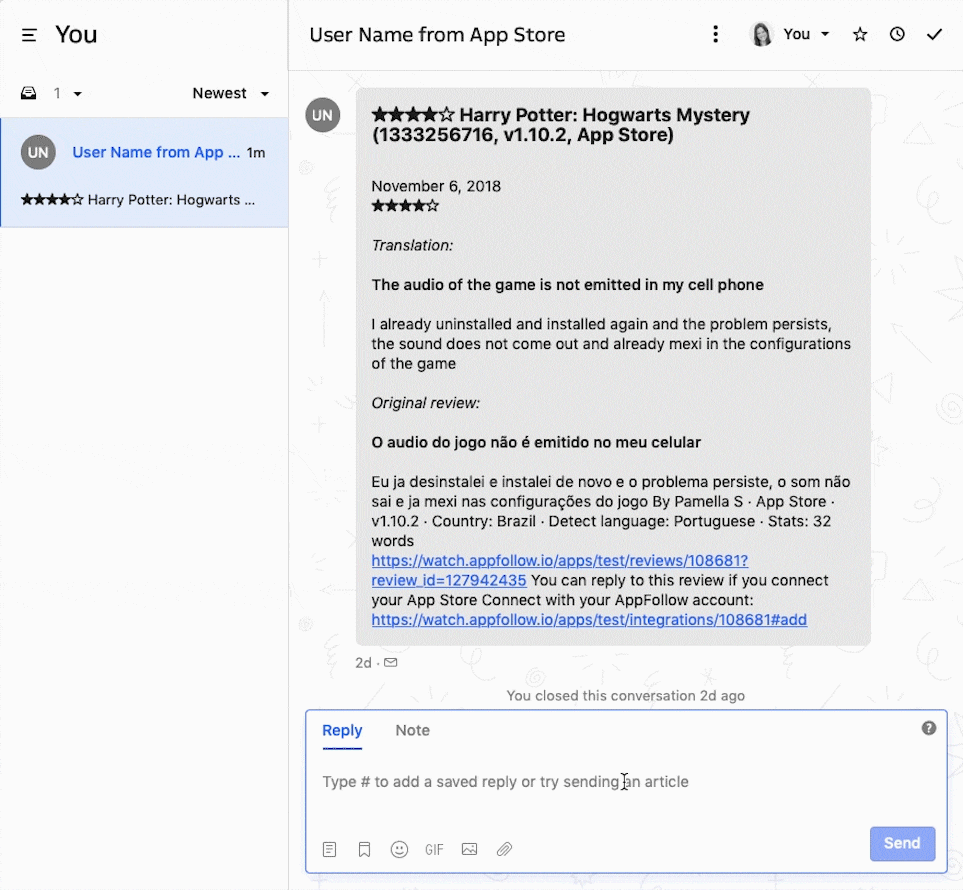Select the Reply tab
963x890 pixels.
(x=342, y=731)
